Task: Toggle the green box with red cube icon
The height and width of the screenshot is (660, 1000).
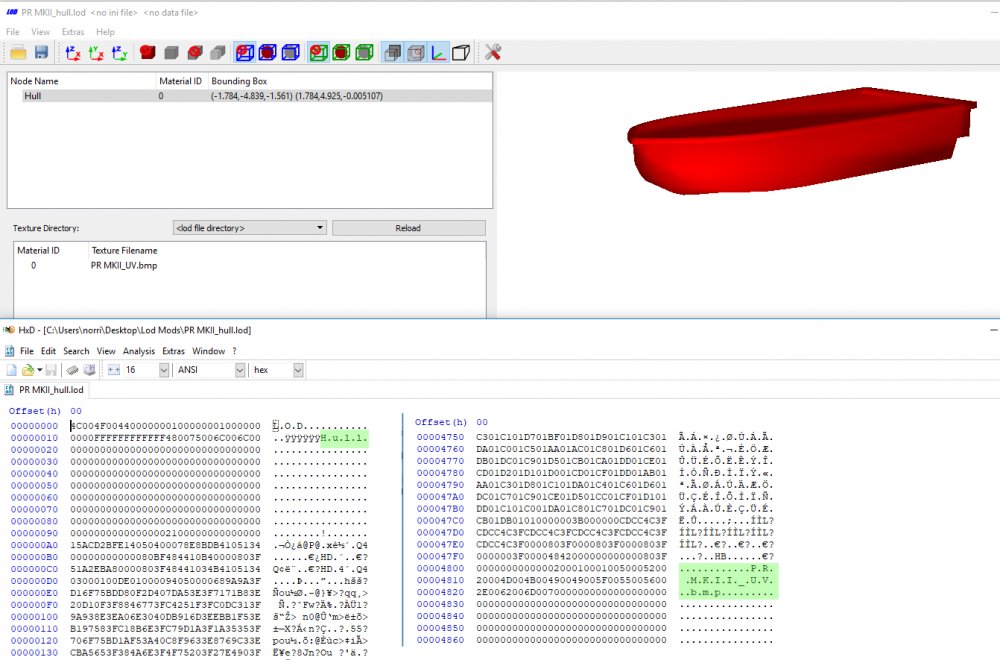Action: (x=341, y=52)
